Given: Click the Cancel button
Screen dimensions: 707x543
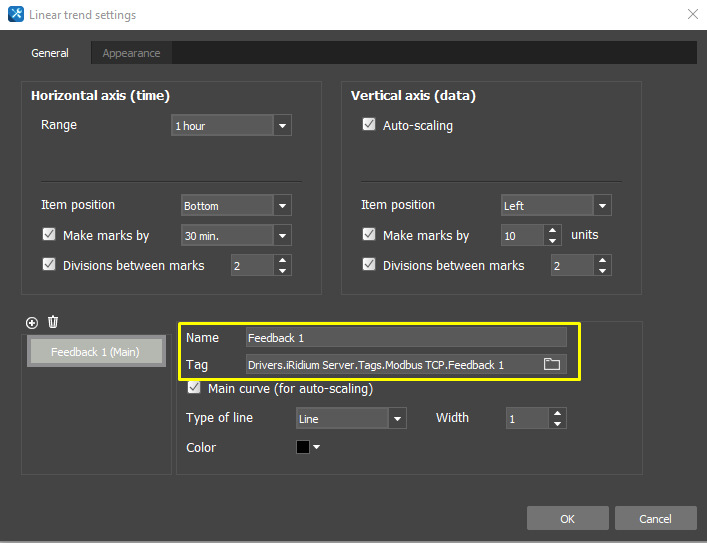Looking at the screenshot, I should (655, 518).
